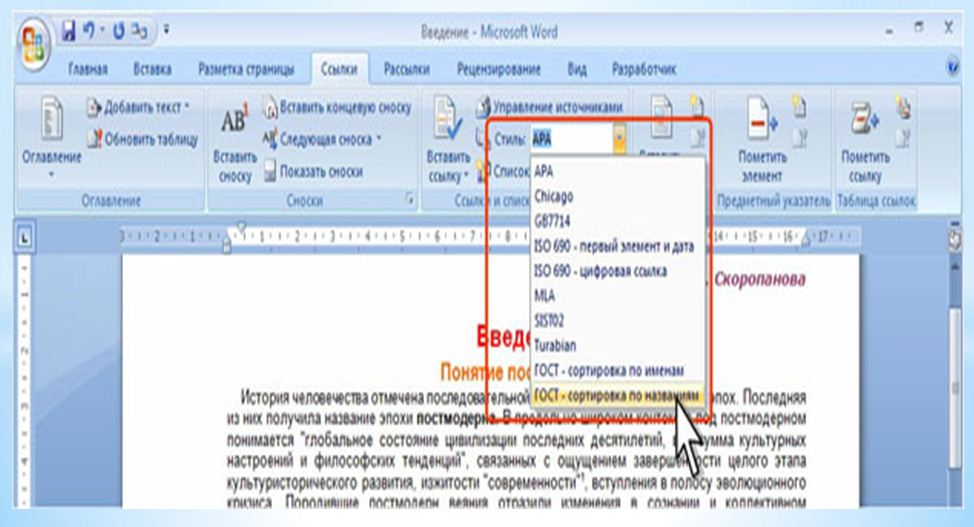Insert endnote with Вставить концевую сноску
974x527 pixels.
[337, 108]
